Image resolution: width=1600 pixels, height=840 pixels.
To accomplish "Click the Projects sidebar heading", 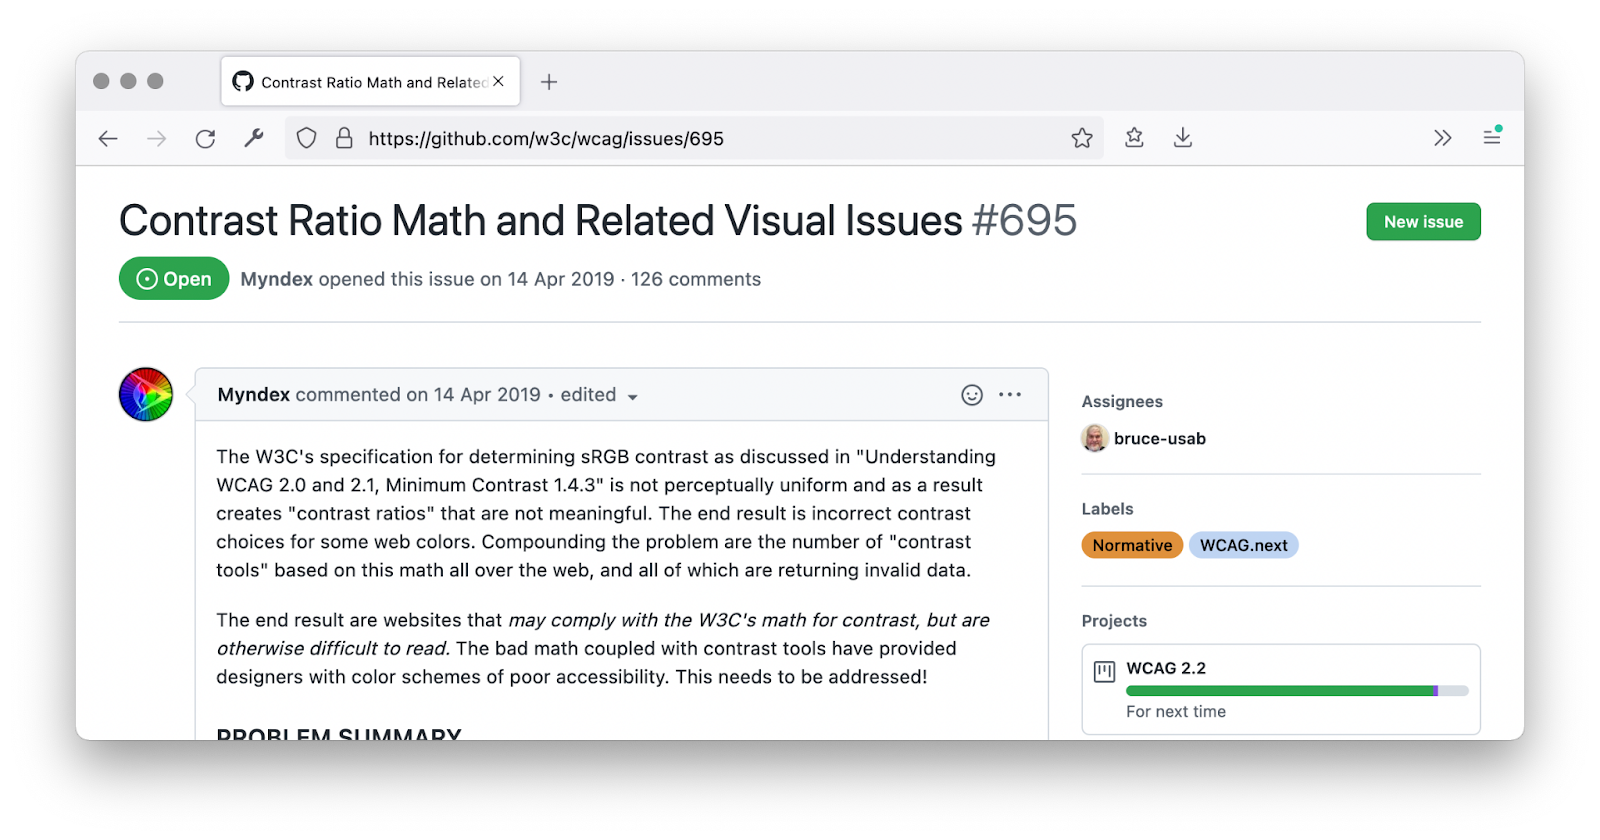I will pos(1114,621).
